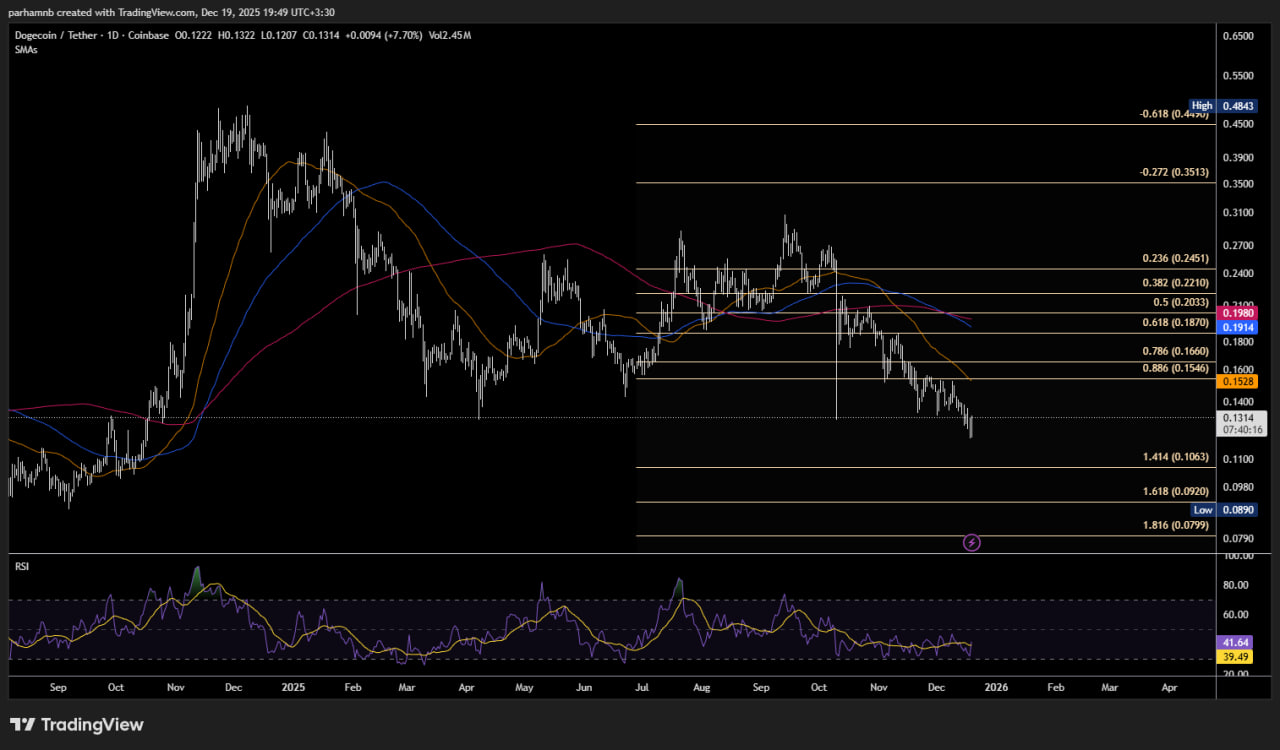Click the 2025 label on time axis
This screenshot has width=1280, height=750.
click(x=293, y=688)
